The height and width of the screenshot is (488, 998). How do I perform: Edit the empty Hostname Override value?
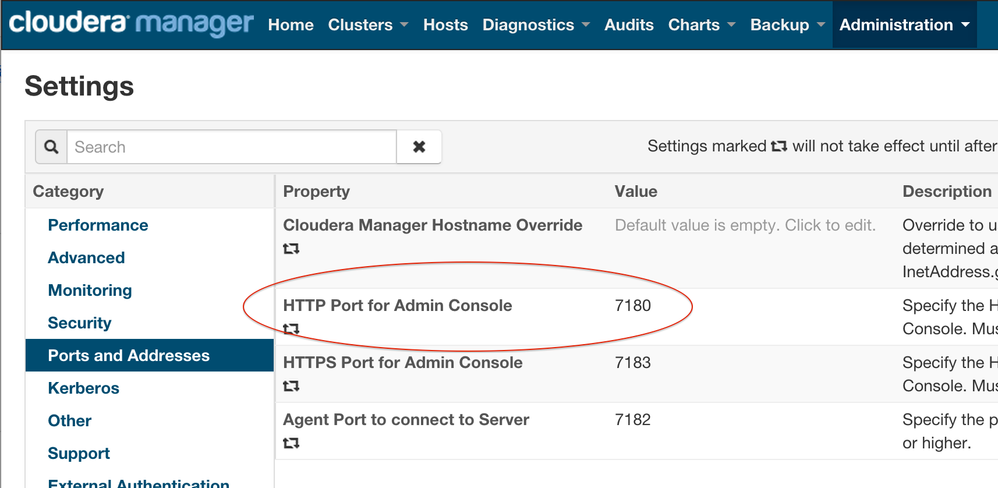(745, 225)
